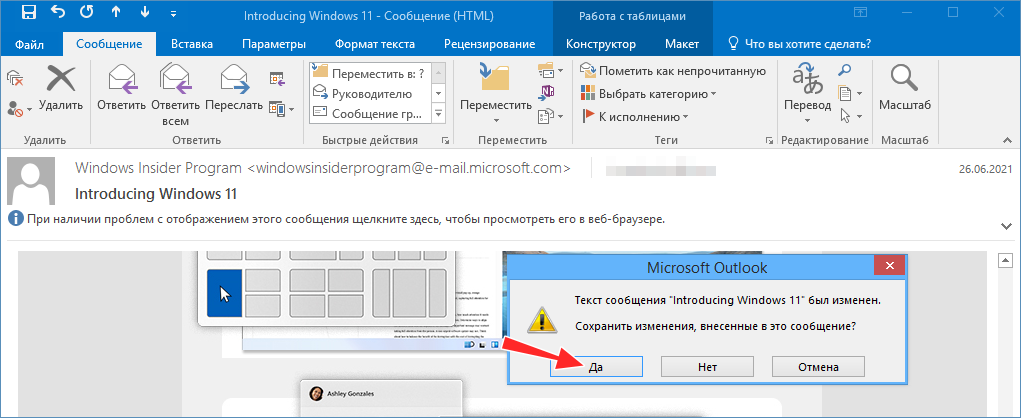Reply with meeting icon
The image size is (1021, 418).
click(x=277, y=79)
